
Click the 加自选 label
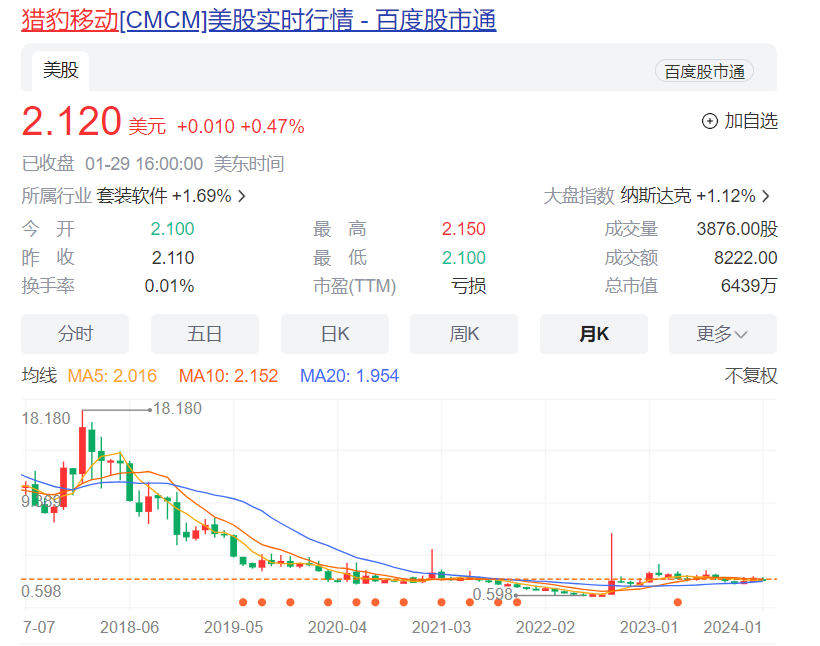click(751, 121)
